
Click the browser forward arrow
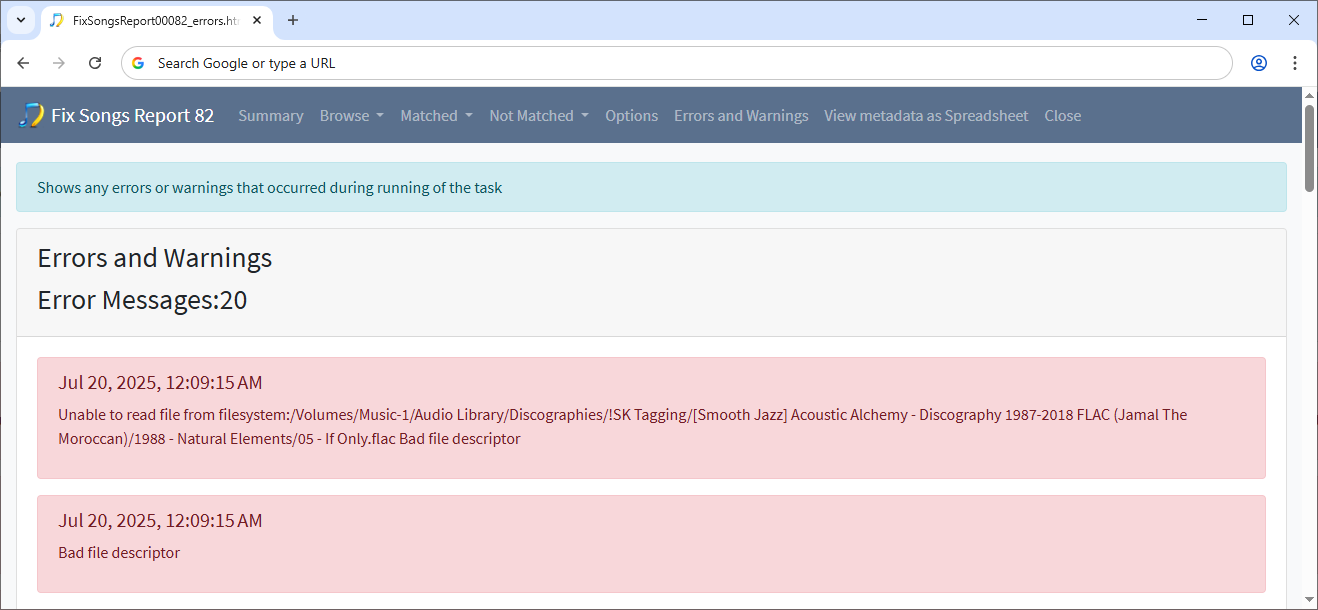coord(59,63)
